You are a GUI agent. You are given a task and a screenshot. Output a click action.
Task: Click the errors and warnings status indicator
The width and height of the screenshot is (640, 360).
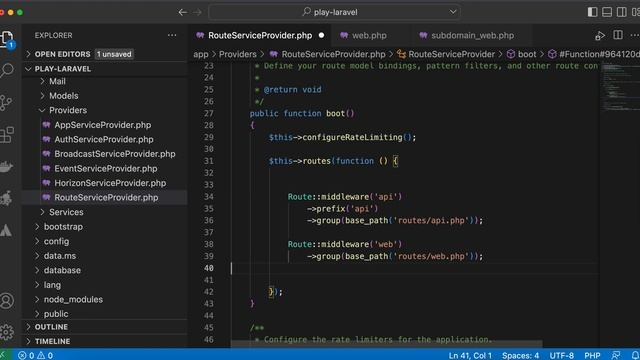[36, 356]
